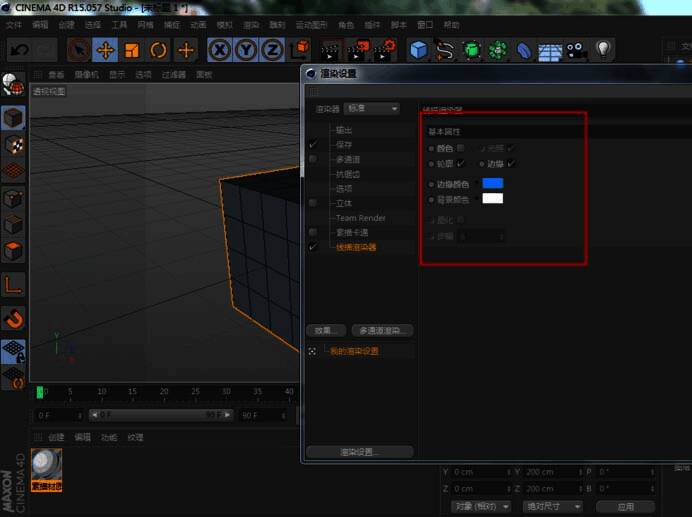Click the axis L-shaped icon
The image size is (692, 517).
click(x=13, y=285)
